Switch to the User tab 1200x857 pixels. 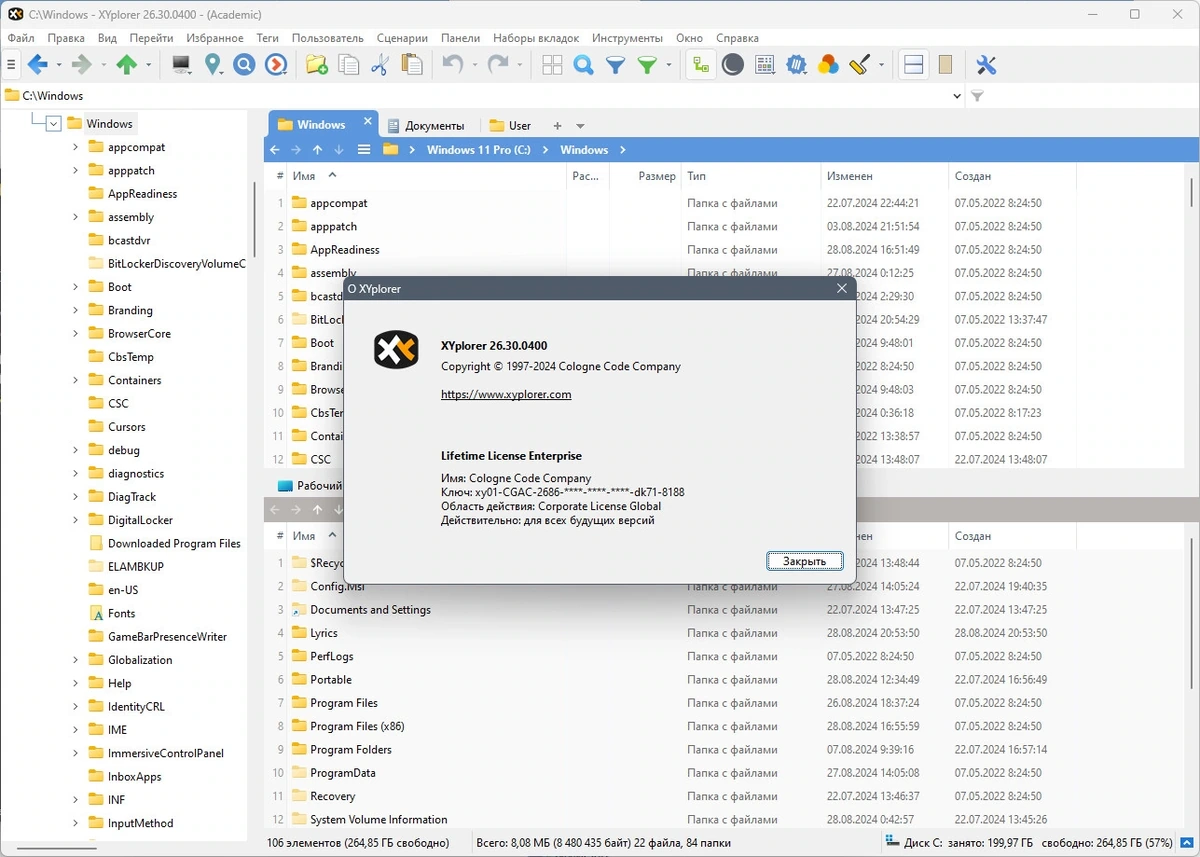click(510, 126)
